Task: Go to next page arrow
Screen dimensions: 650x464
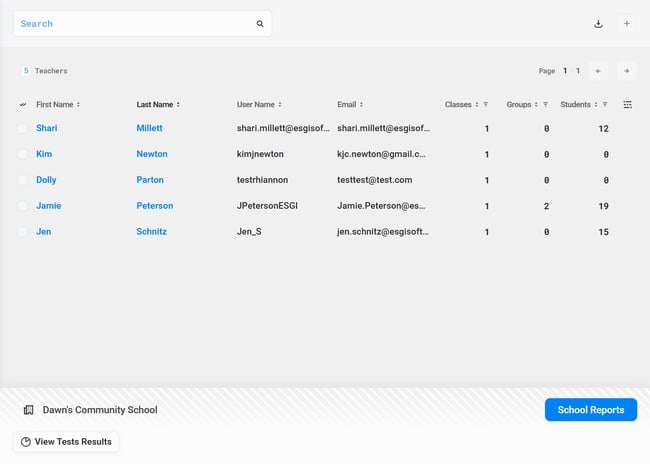Action: (626, 71)
